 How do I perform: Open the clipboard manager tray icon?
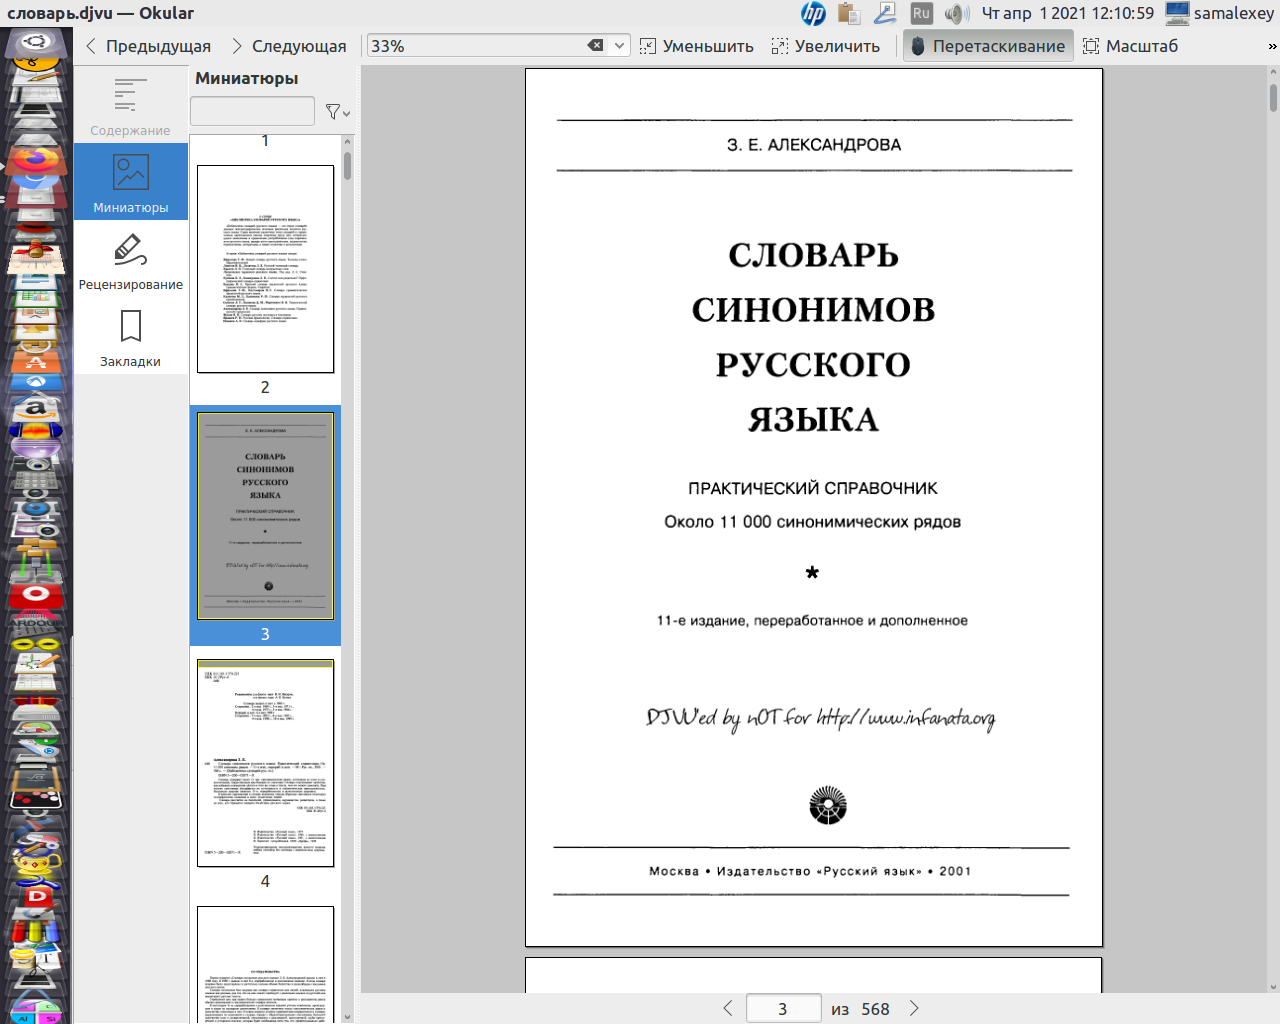(x=849, y=13)
